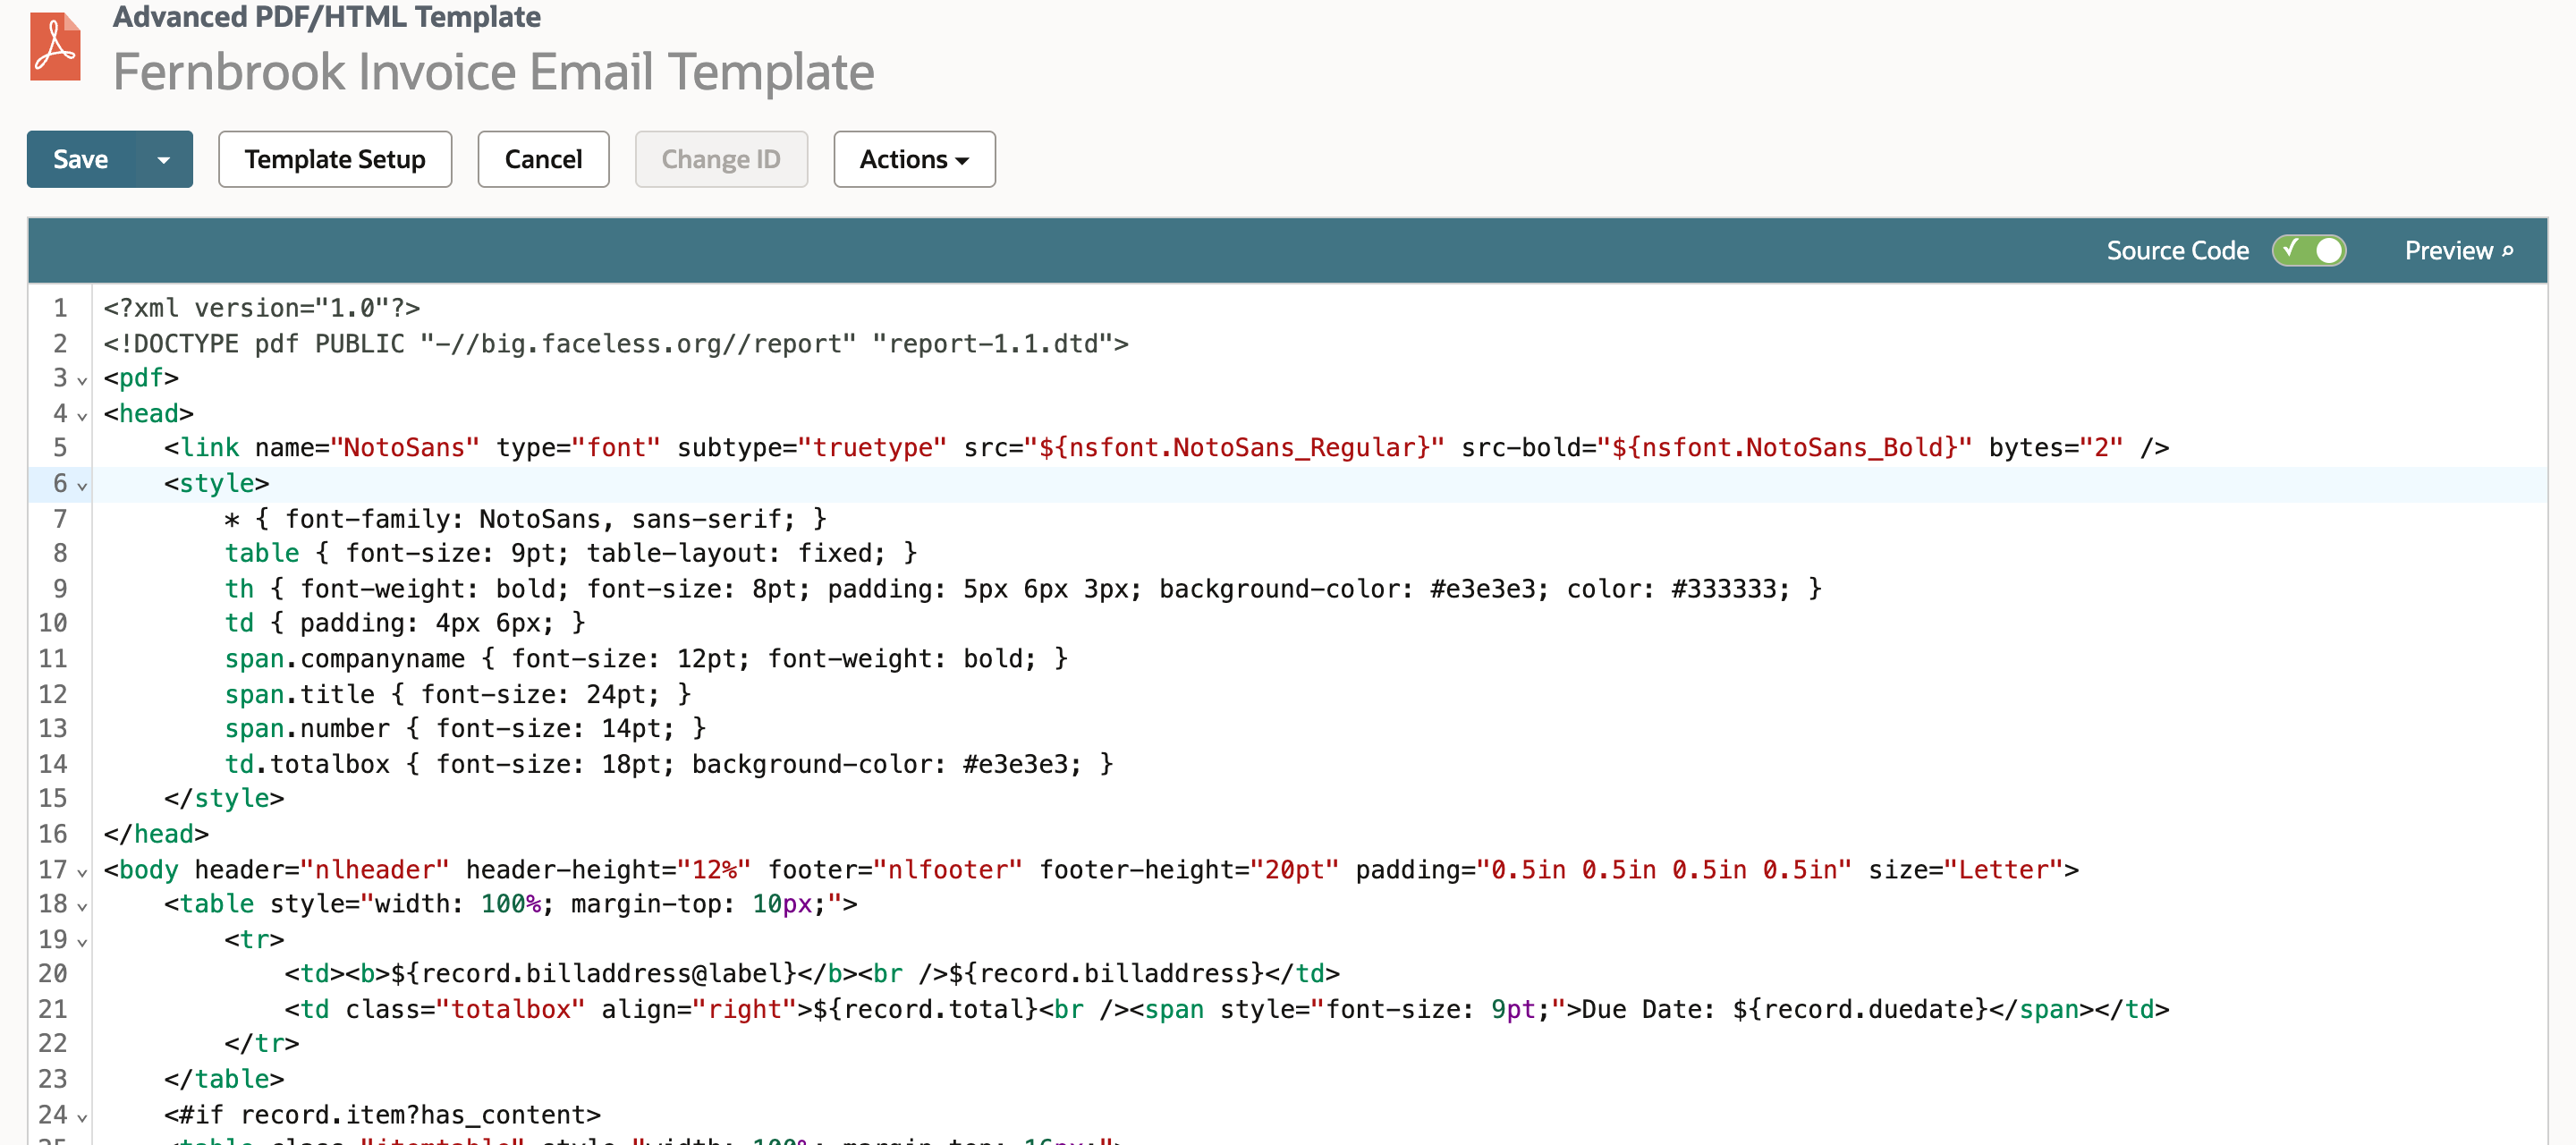Collapse the head tag fold arrow on line 4
The width and height of the screenshot is (2576, 1145).
[x=82, y=415]
